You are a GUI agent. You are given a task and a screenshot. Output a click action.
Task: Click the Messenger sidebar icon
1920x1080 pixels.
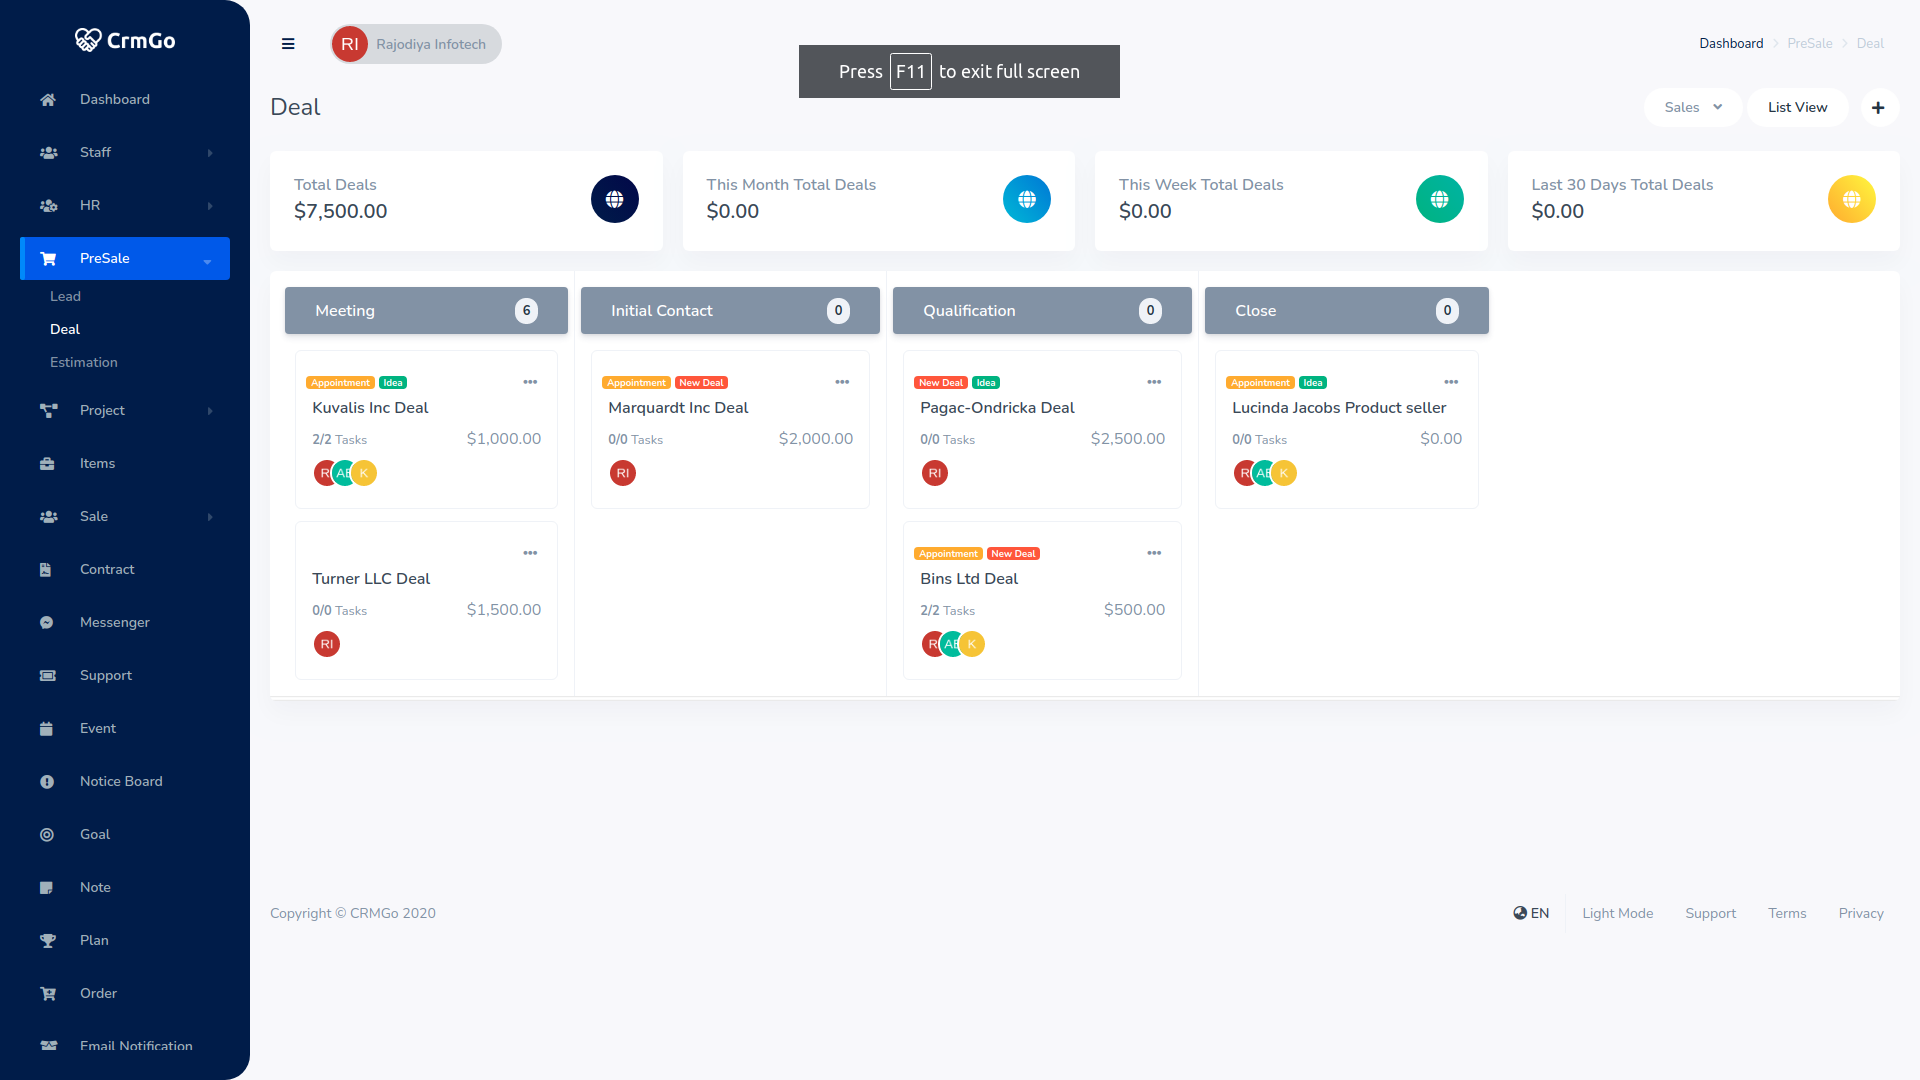[47, 623]
